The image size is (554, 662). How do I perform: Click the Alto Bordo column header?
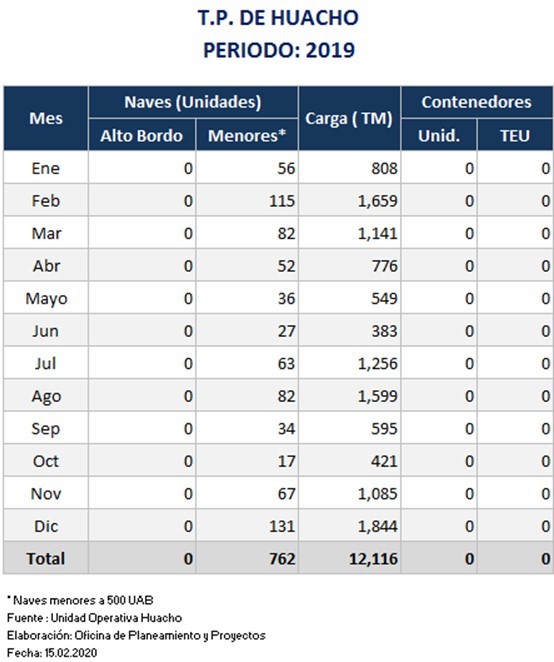point(142,135)
